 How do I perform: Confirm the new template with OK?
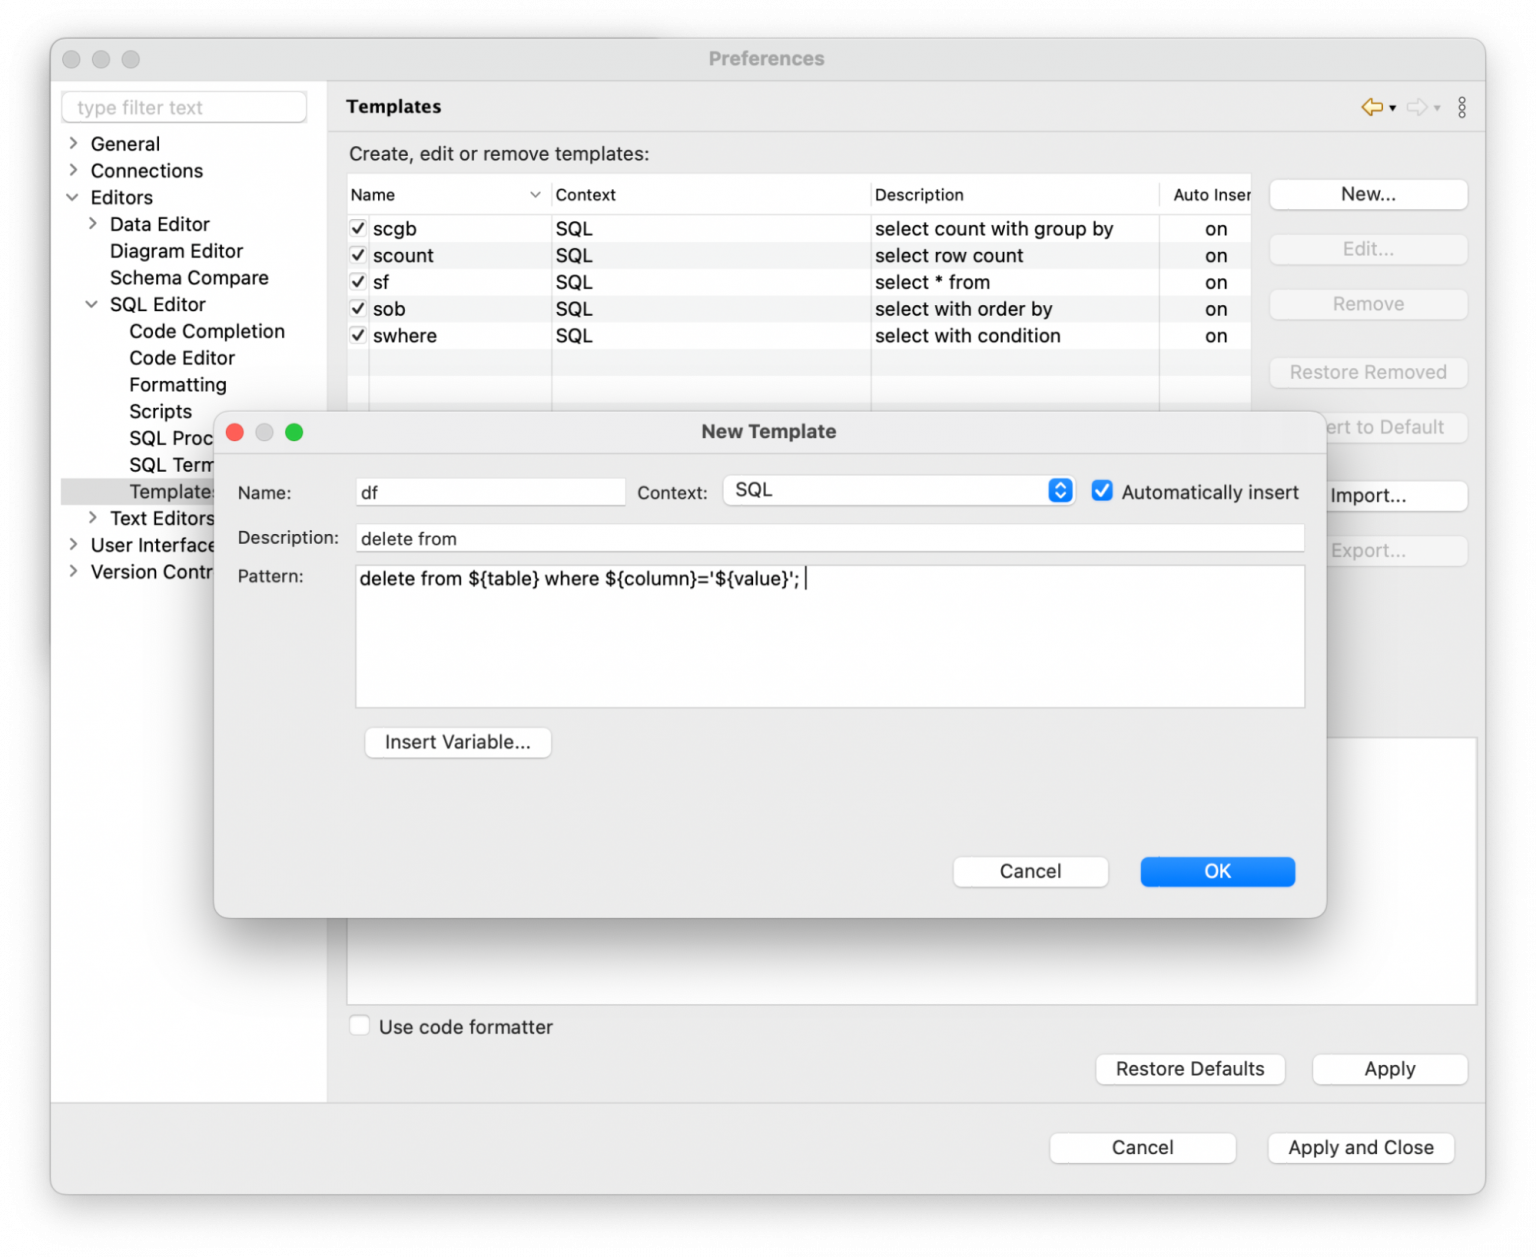click(x=1217, y=871)
